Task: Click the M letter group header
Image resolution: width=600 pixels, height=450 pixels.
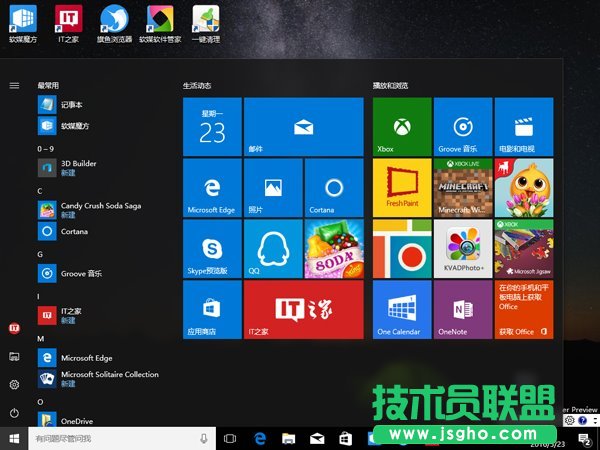Action: pyautogui.click(x=41, y=339)
